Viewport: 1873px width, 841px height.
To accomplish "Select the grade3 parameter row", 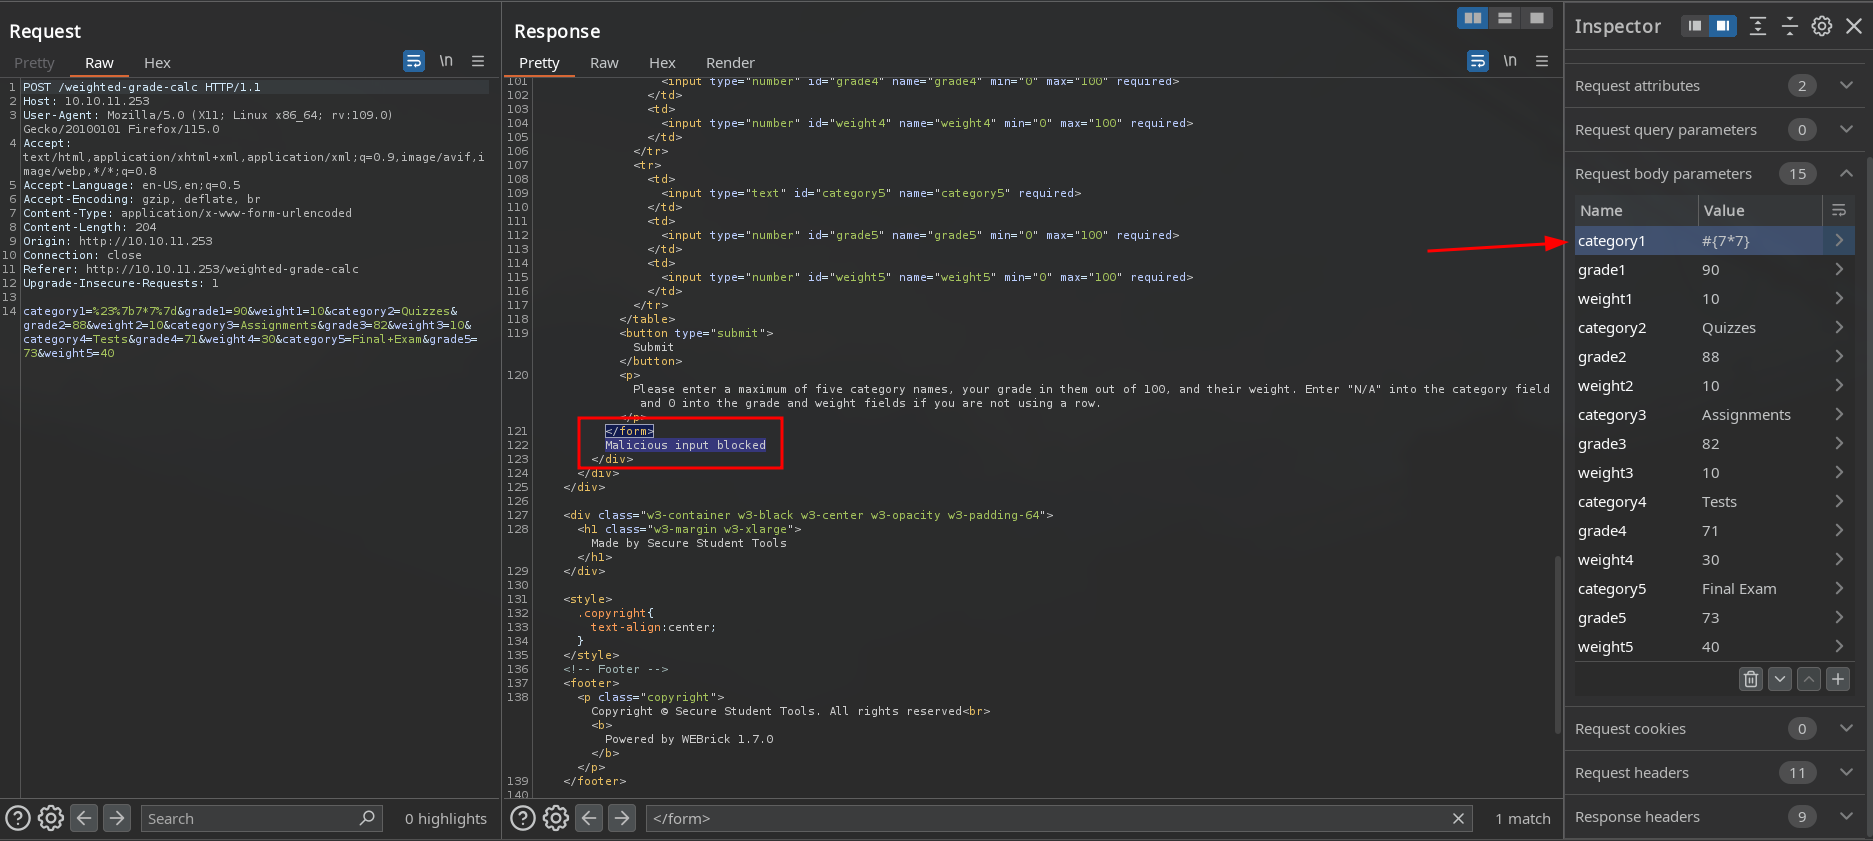I will click(x=1714, y=444).
